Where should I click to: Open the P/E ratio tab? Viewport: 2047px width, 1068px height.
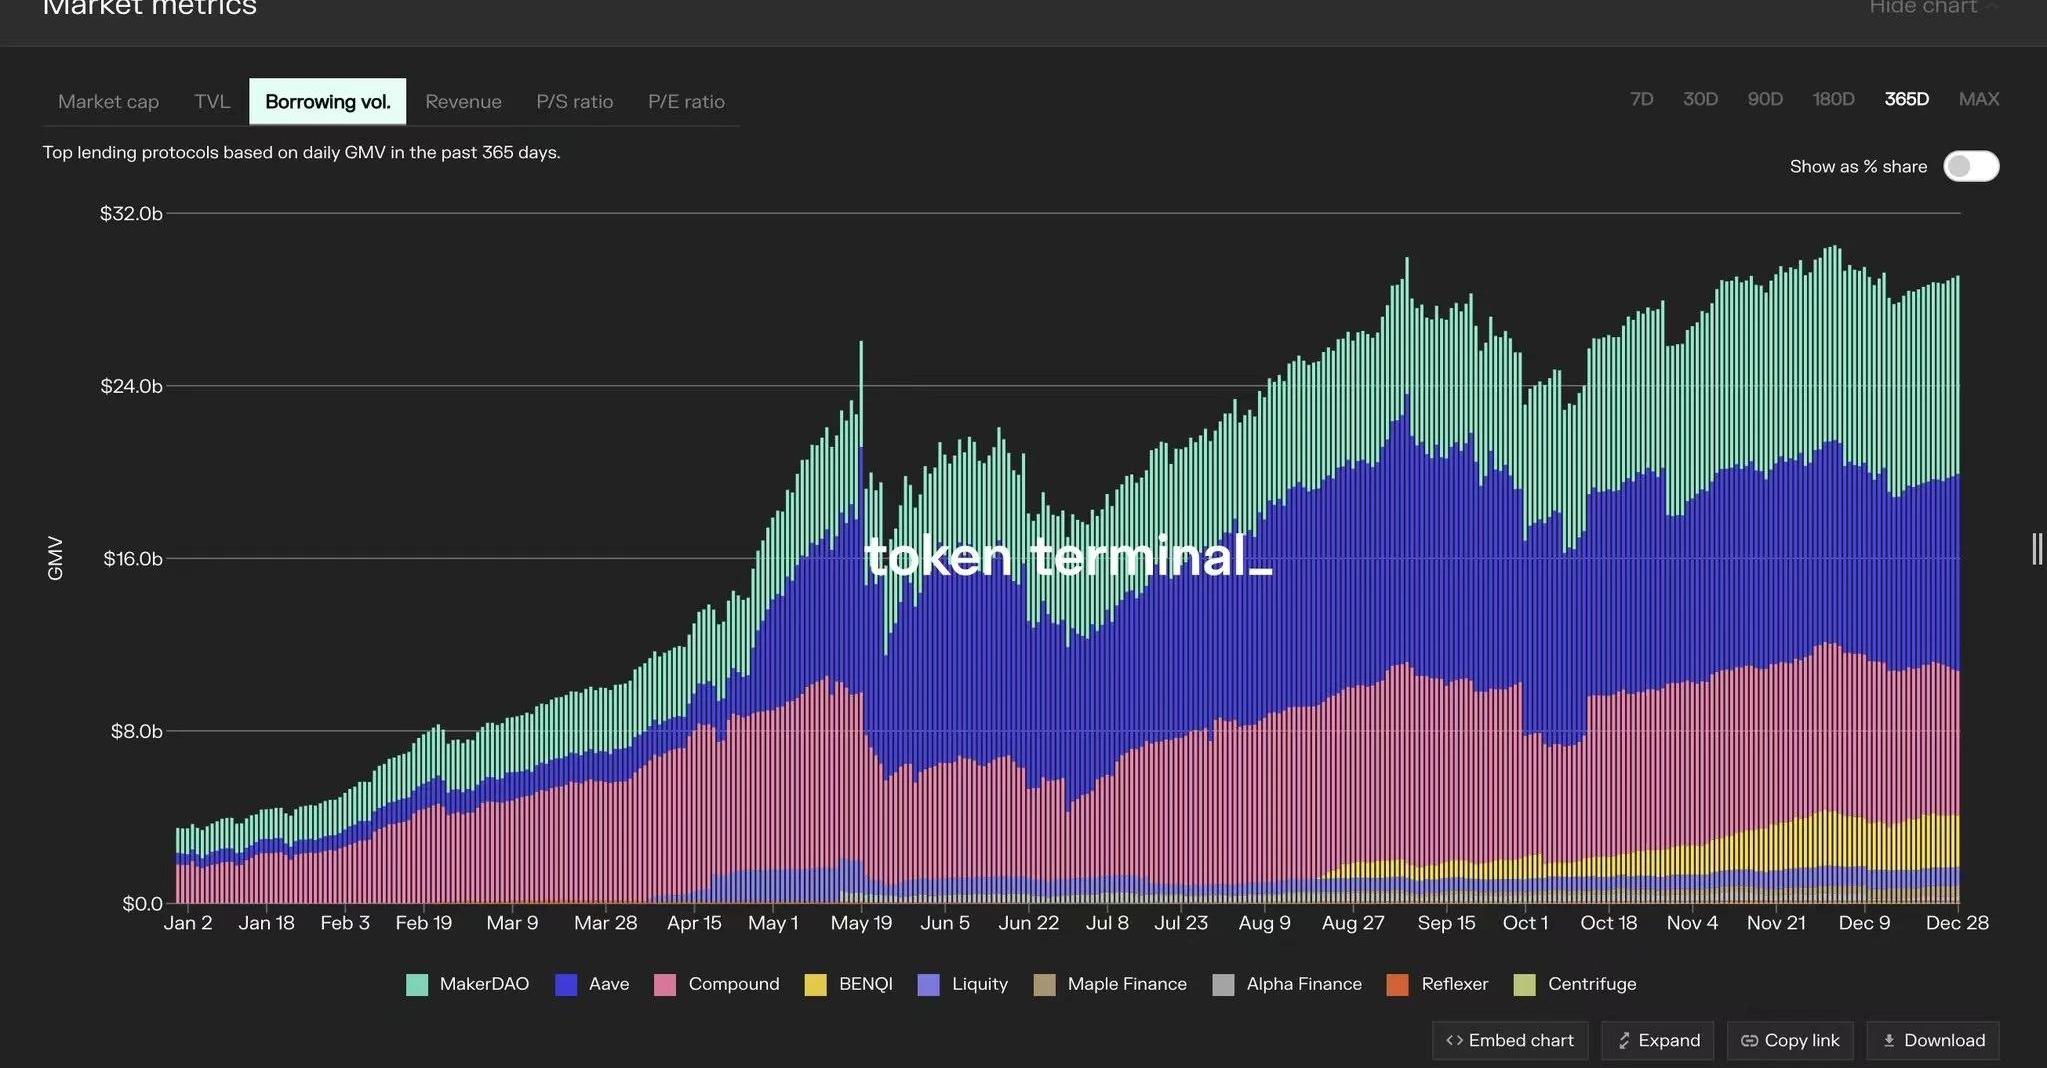tap(686, 101)
